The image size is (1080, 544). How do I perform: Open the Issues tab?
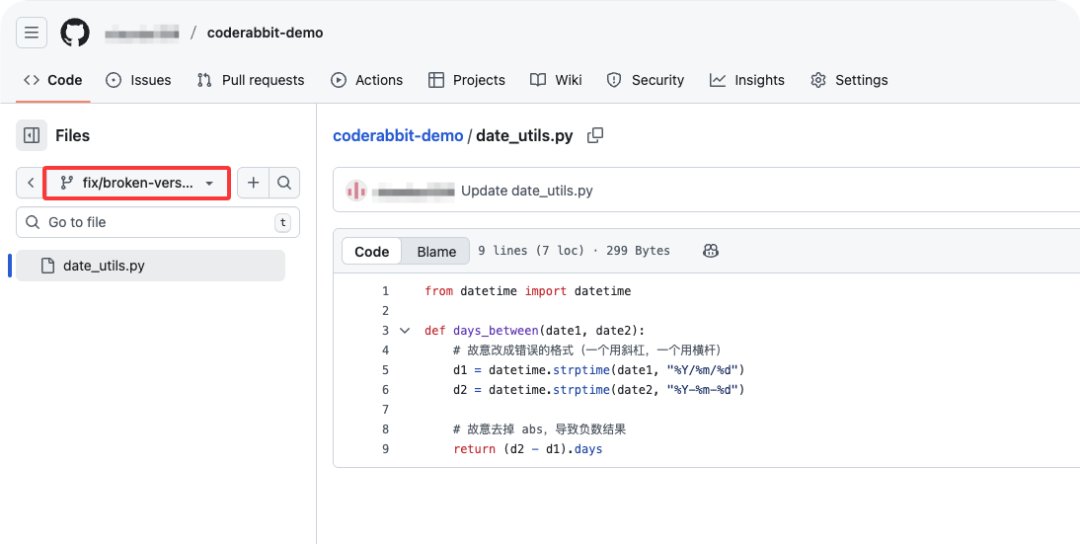coord(138,80)
